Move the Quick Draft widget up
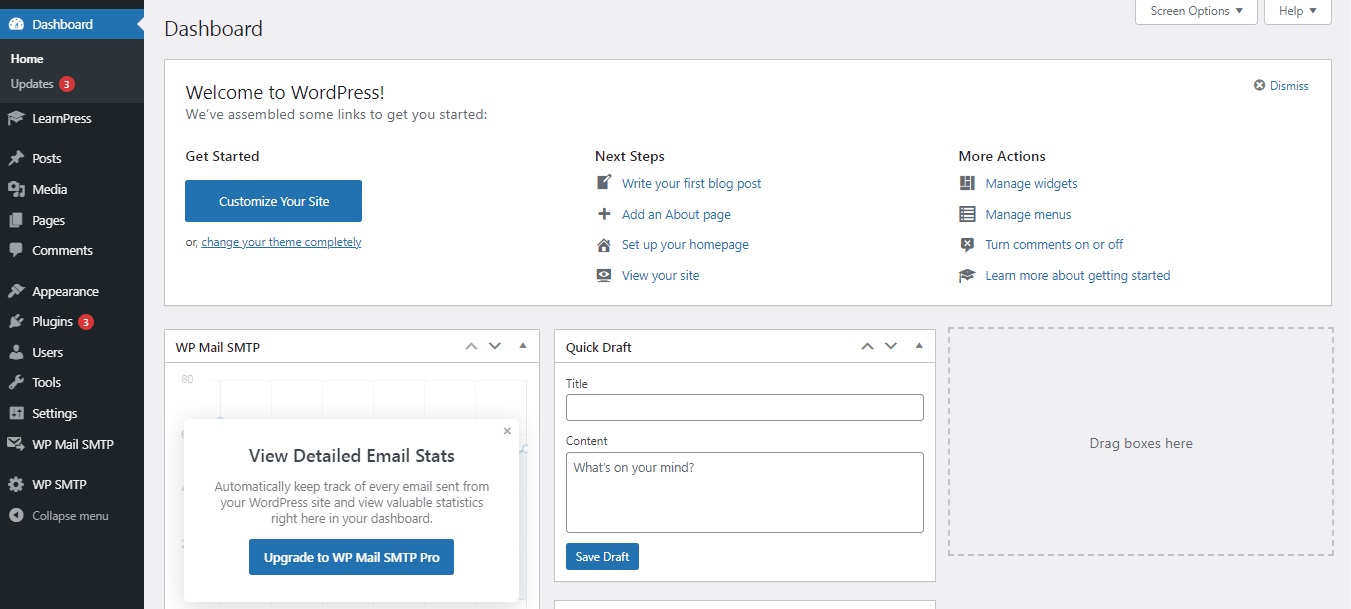The height and width of the screenshot is (609, 1351). [x=868, y=346]
